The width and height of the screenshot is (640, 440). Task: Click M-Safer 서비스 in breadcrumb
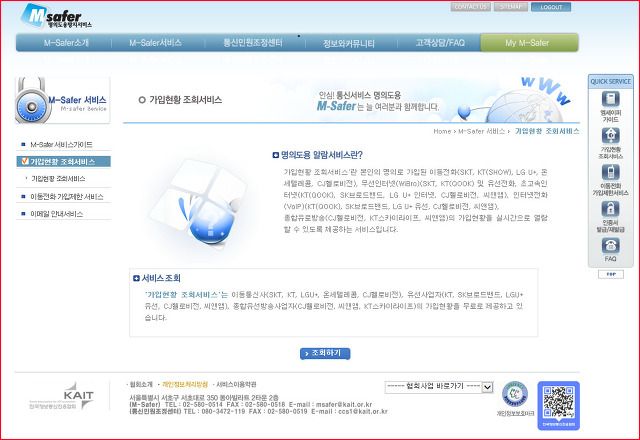click(x=482, y=131)
